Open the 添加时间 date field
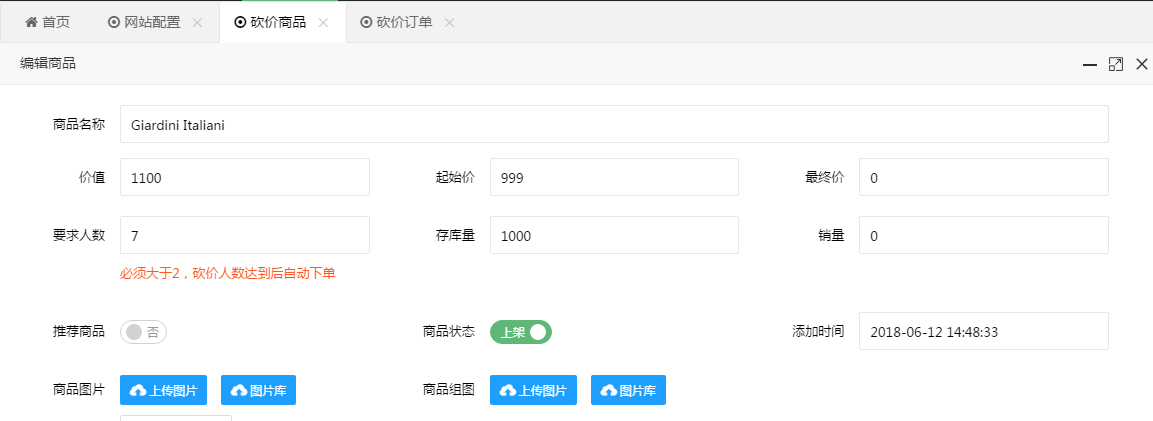The height and width of the screenshot is (421, 1153). (983, 332)
